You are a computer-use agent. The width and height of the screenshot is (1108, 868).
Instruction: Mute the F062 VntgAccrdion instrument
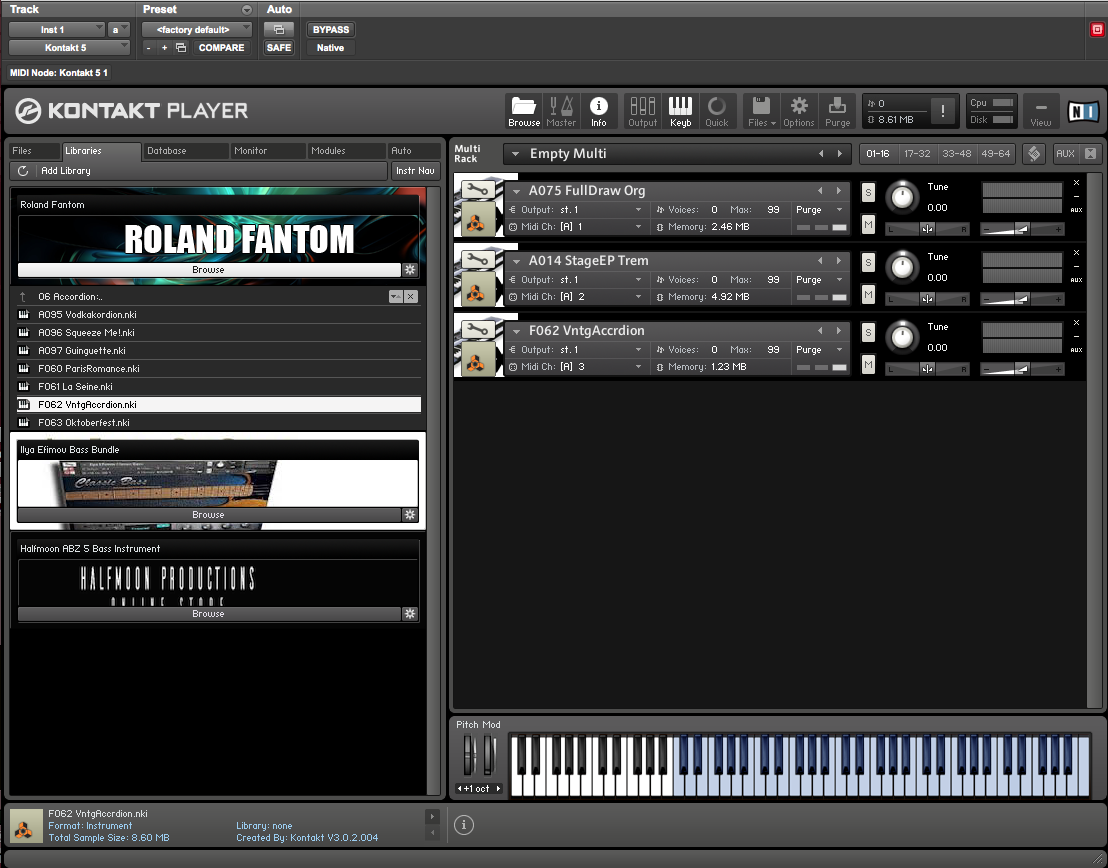pos(868,365)
